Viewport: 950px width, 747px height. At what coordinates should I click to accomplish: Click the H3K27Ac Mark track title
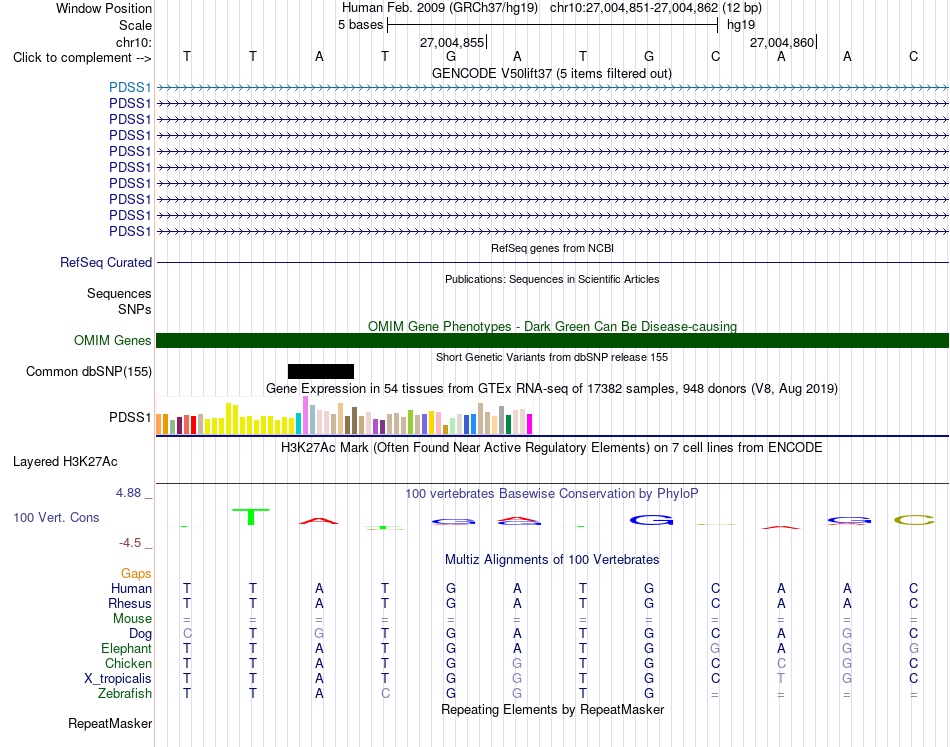[x=552, y=448]
